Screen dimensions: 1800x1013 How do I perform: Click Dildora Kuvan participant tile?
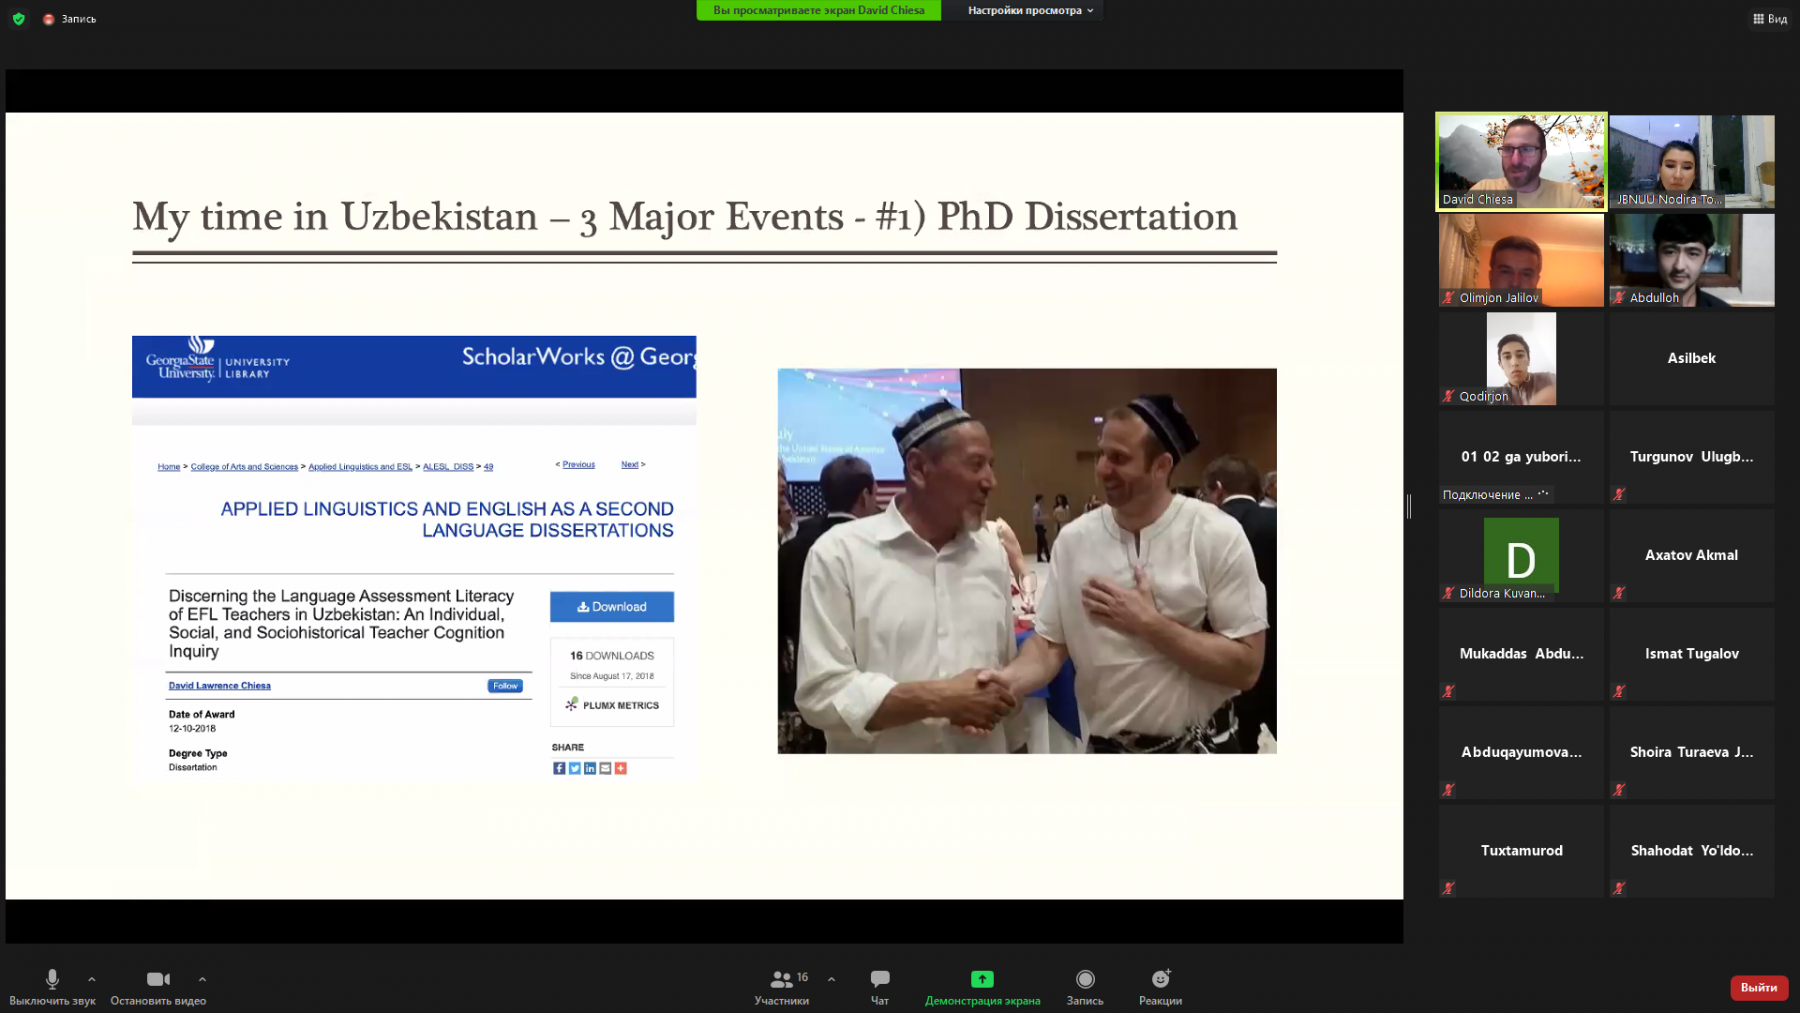(1521, 555)
